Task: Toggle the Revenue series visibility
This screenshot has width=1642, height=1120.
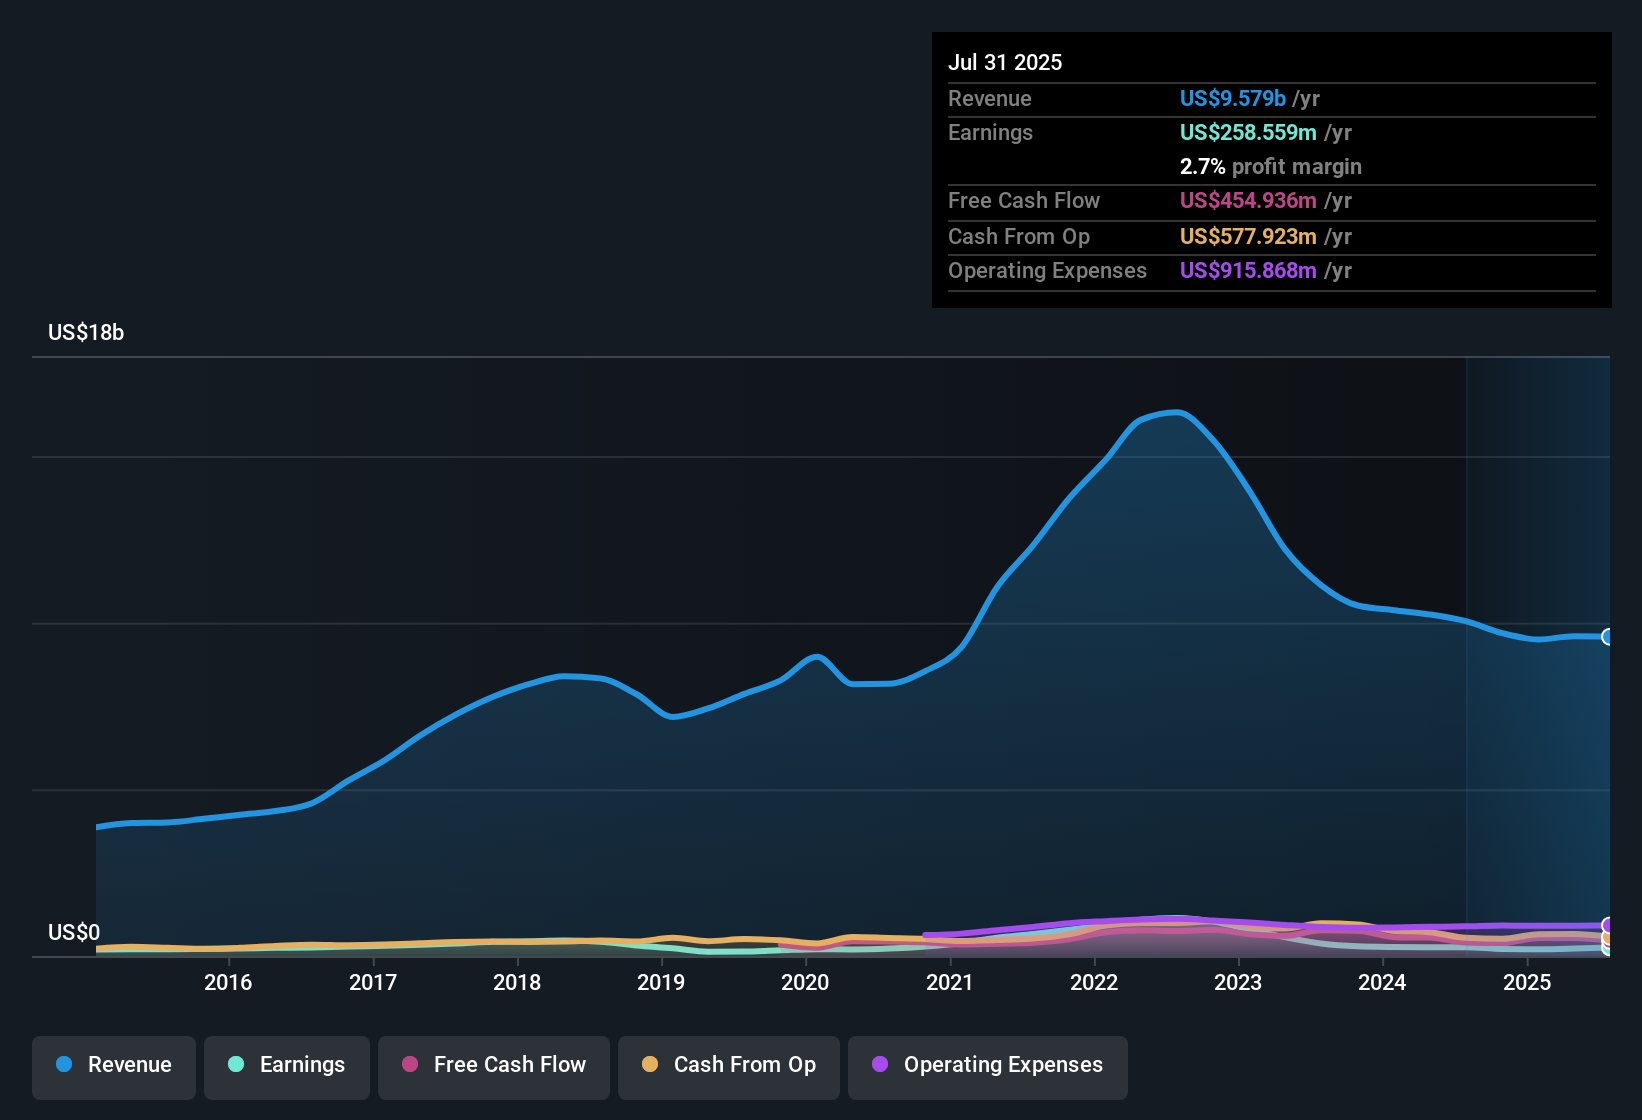Action: click(x=113, y=1065)
